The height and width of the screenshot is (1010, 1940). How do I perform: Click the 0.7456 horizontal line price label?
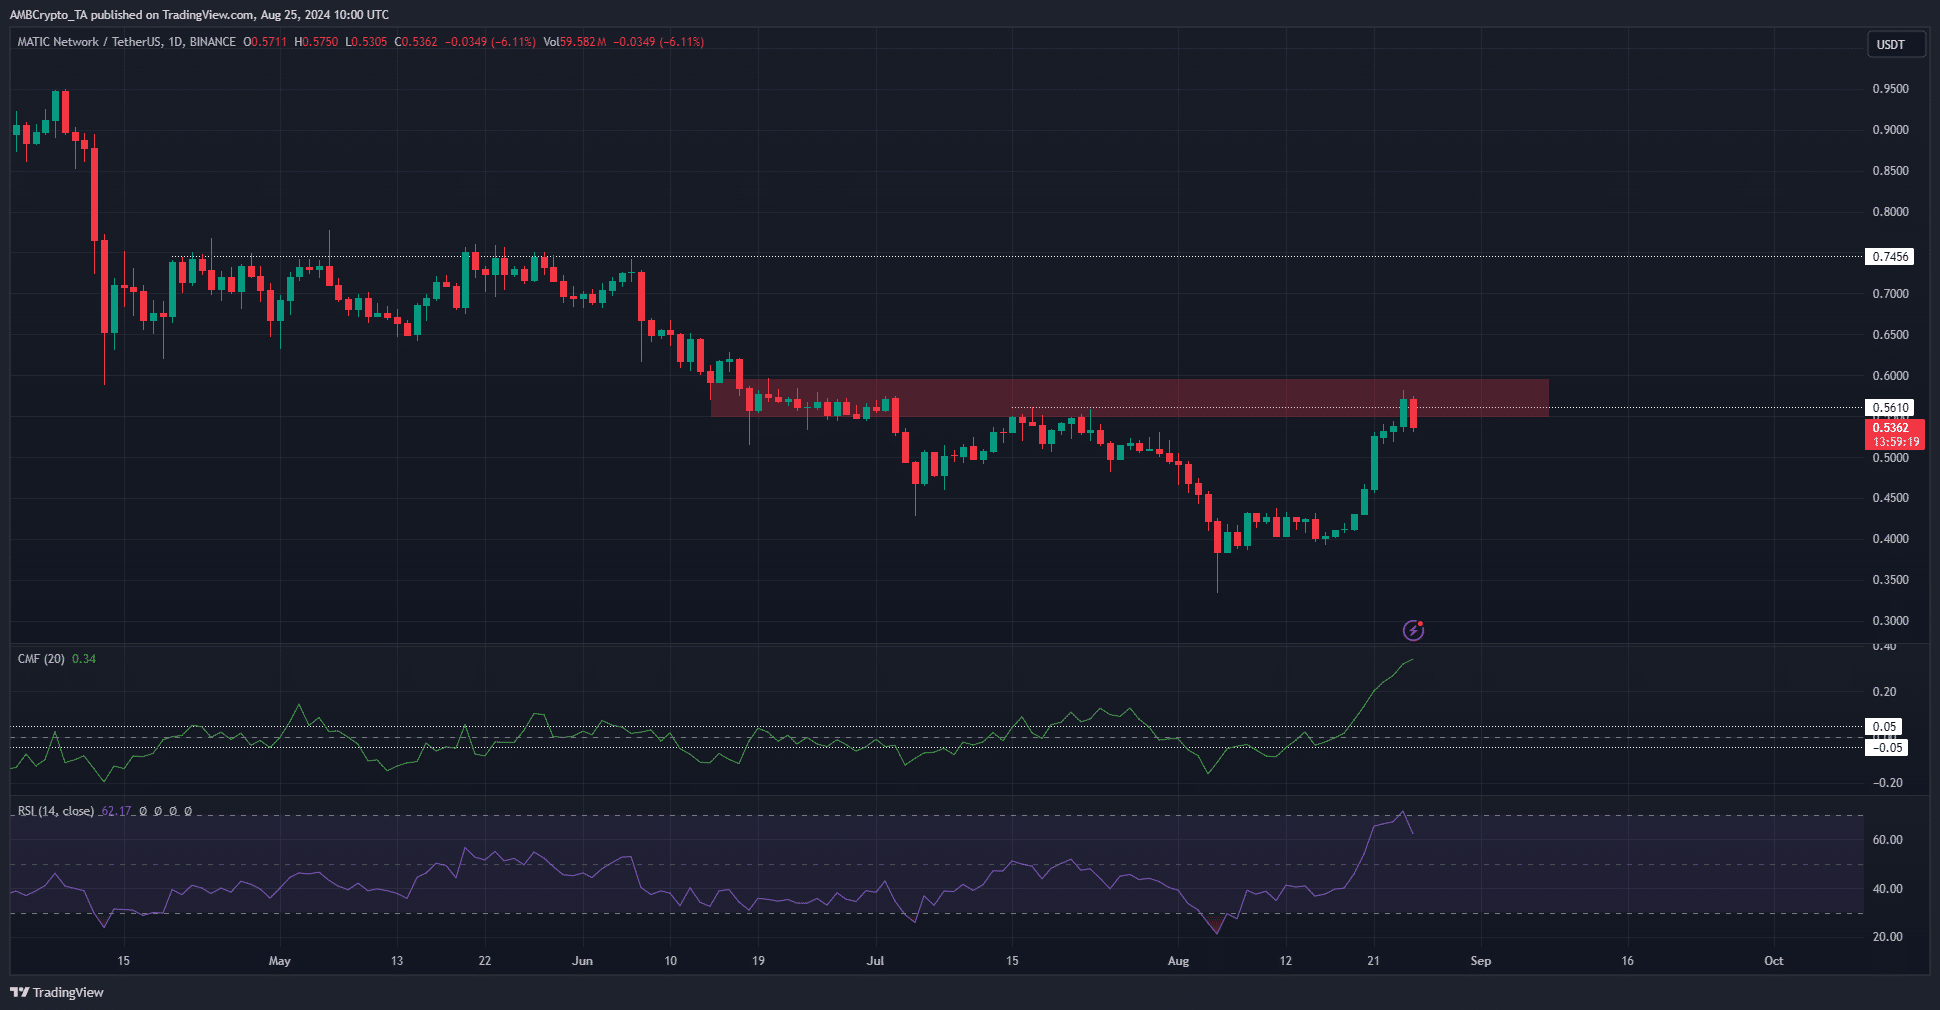point(1890,257)
